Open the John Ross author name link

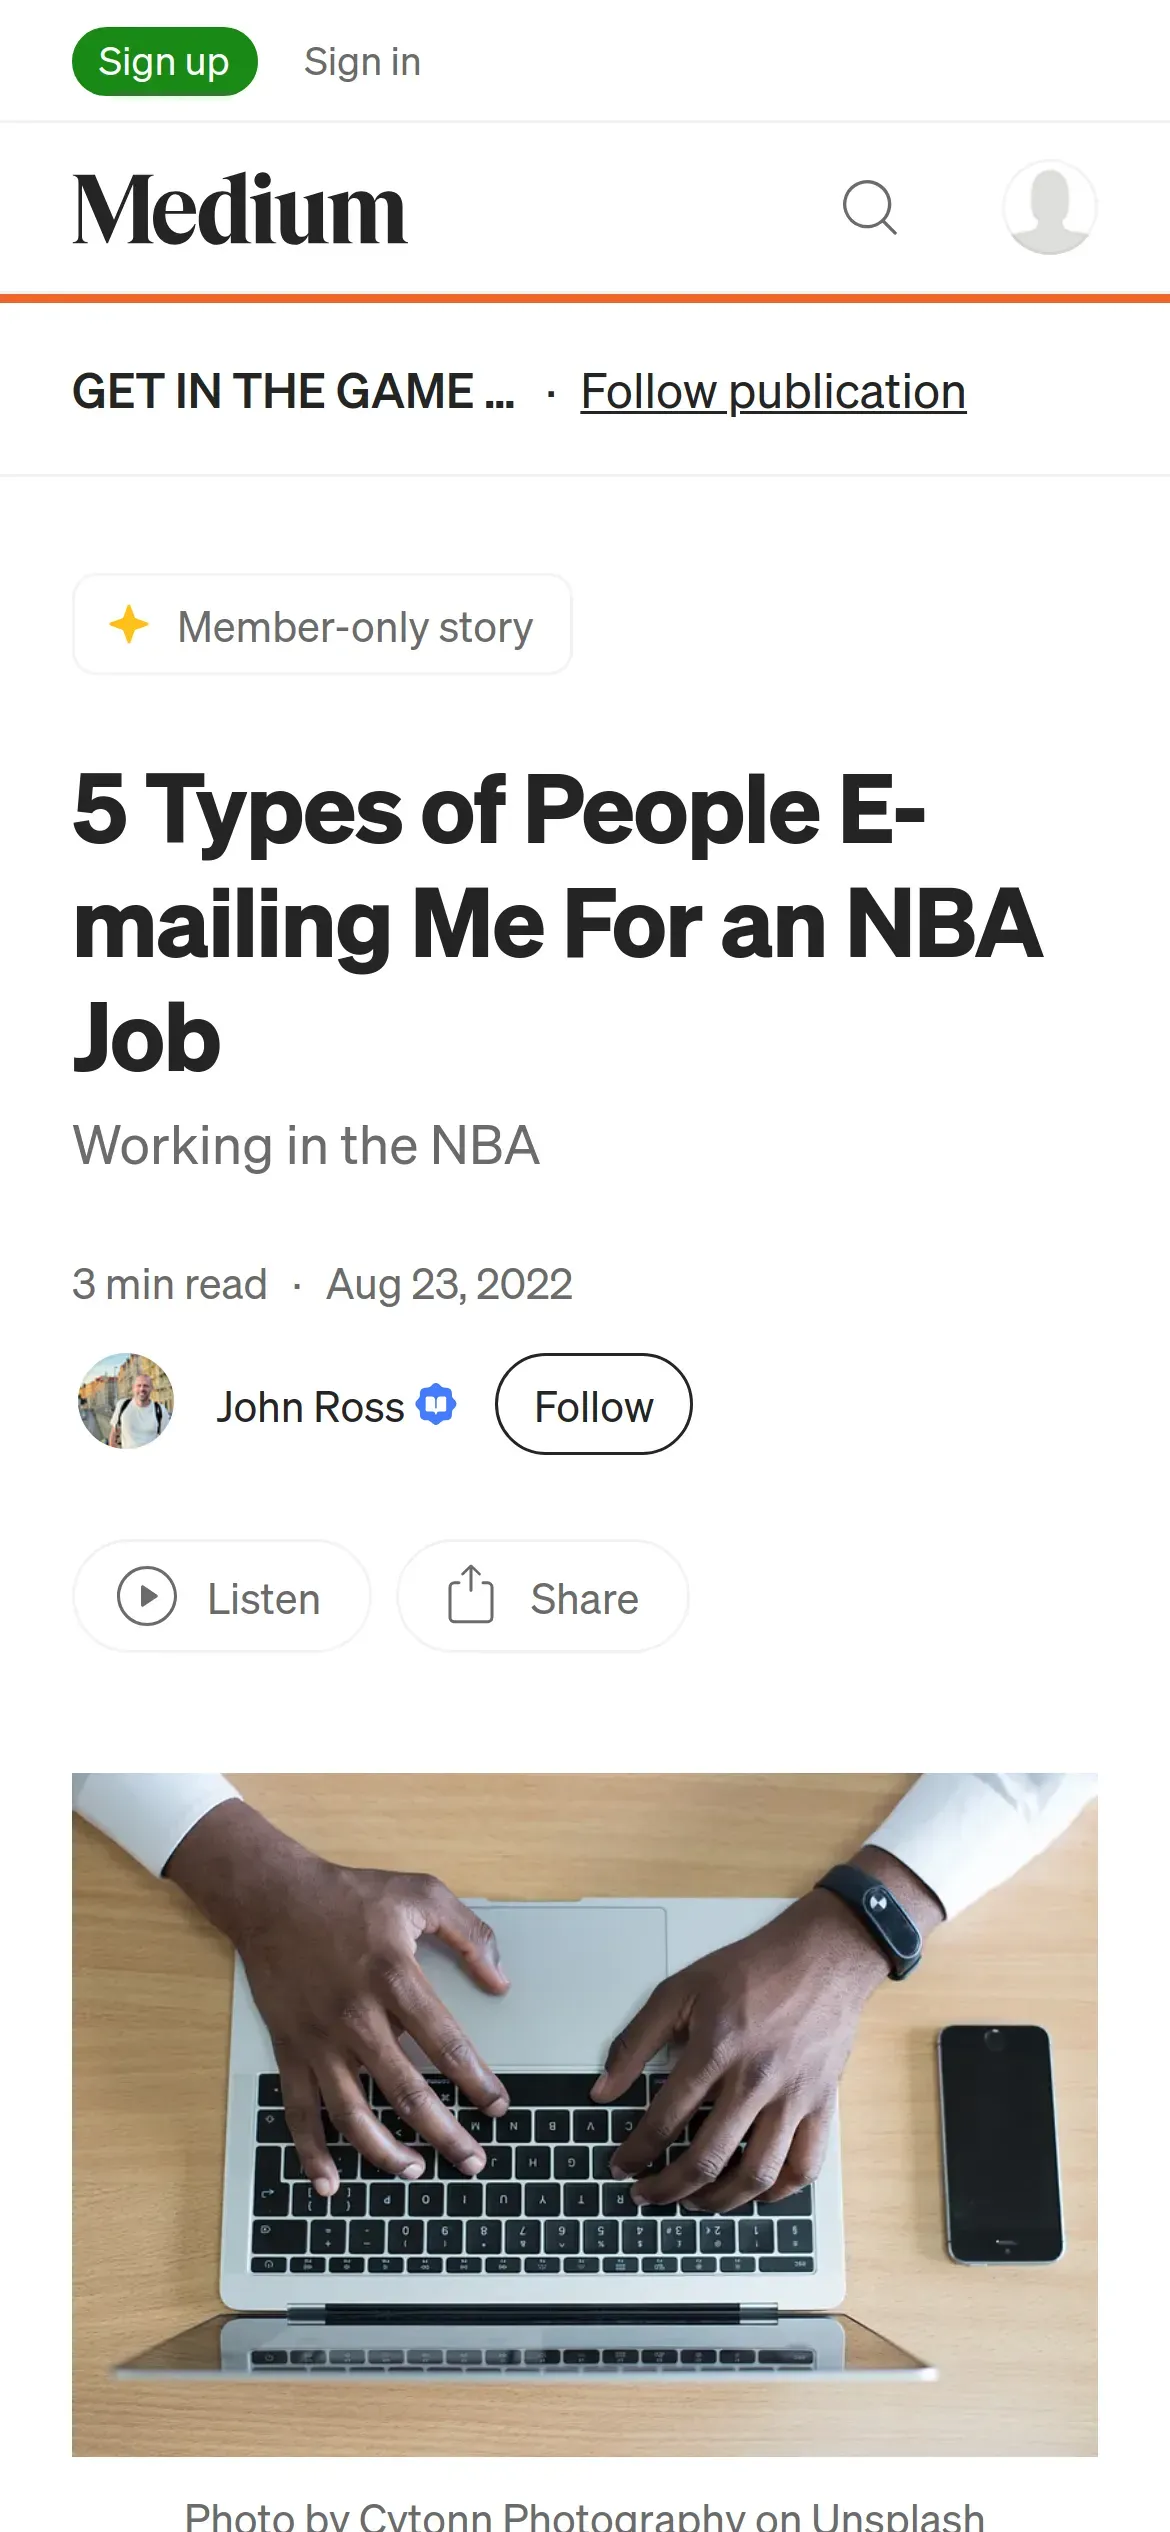click(310, 1407)
